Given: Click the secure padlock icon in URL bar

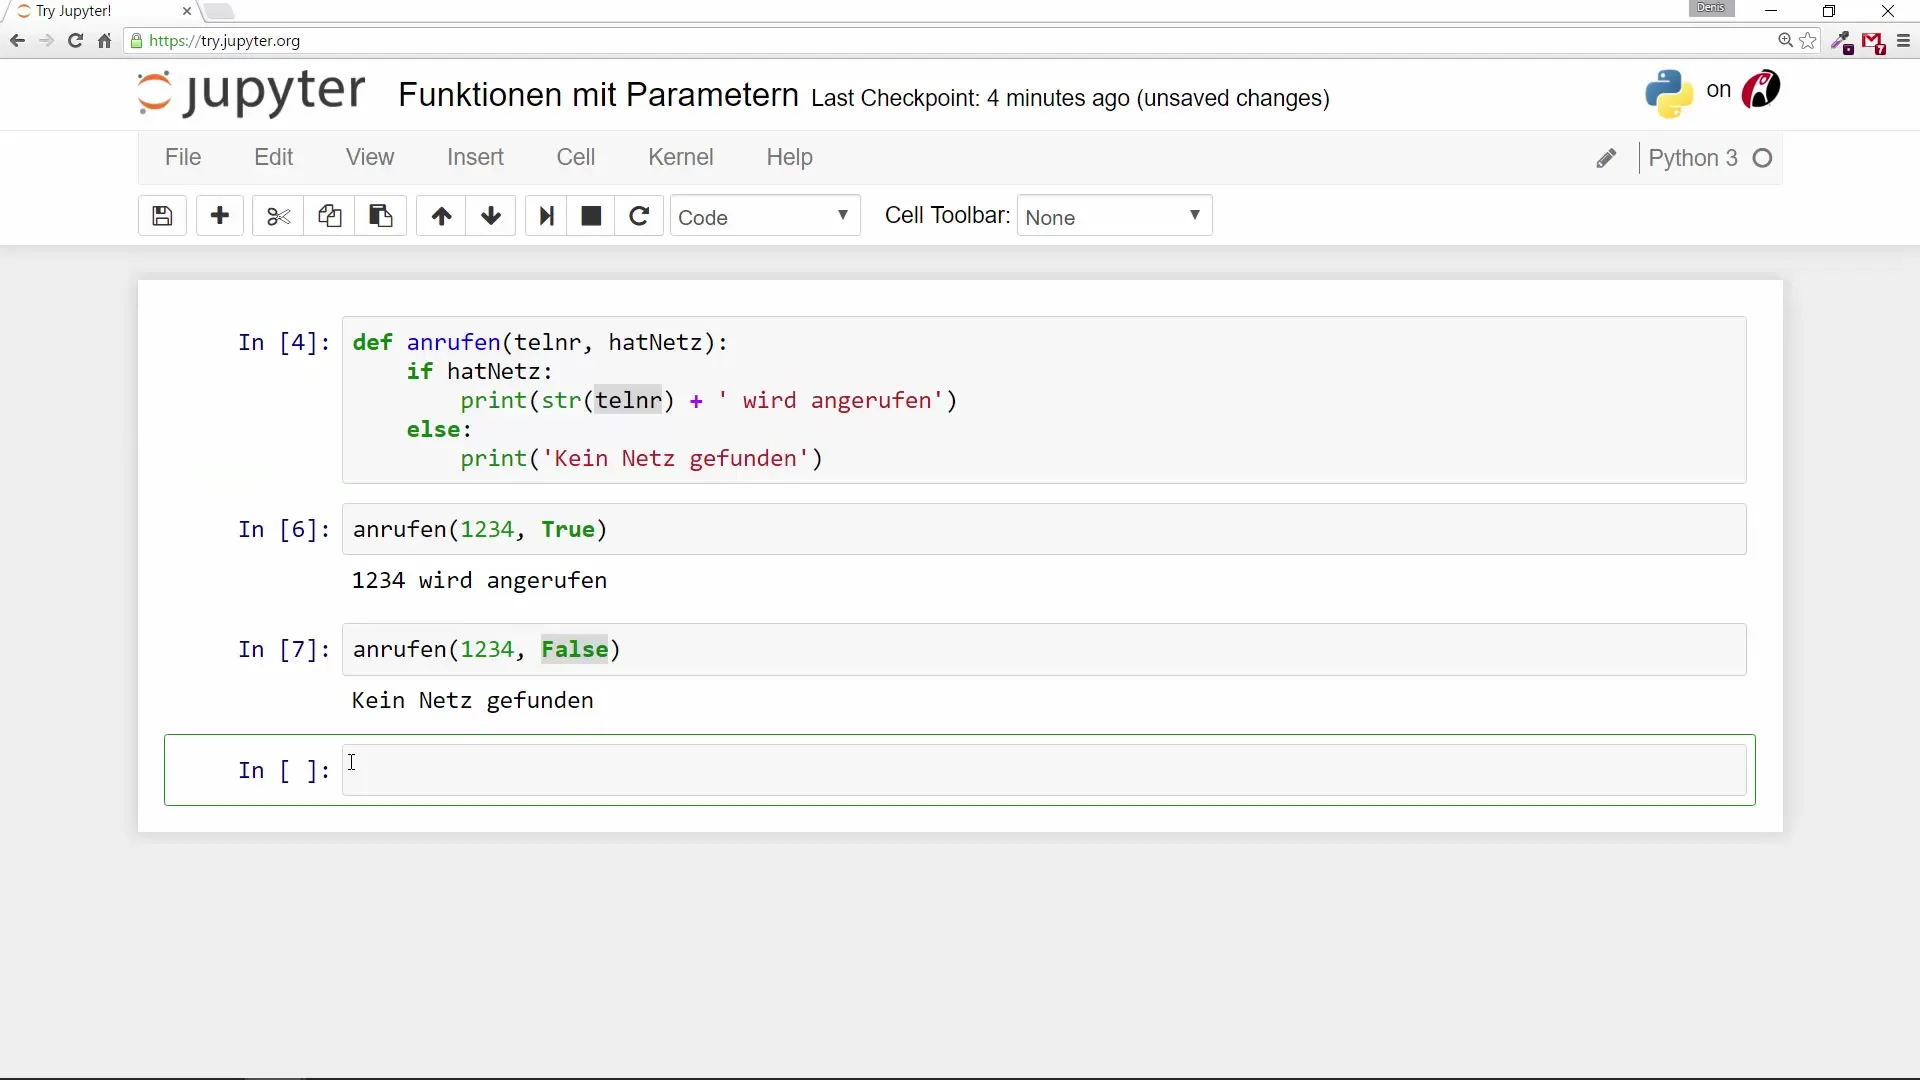Looking at the screenshot, I should 137,41.
